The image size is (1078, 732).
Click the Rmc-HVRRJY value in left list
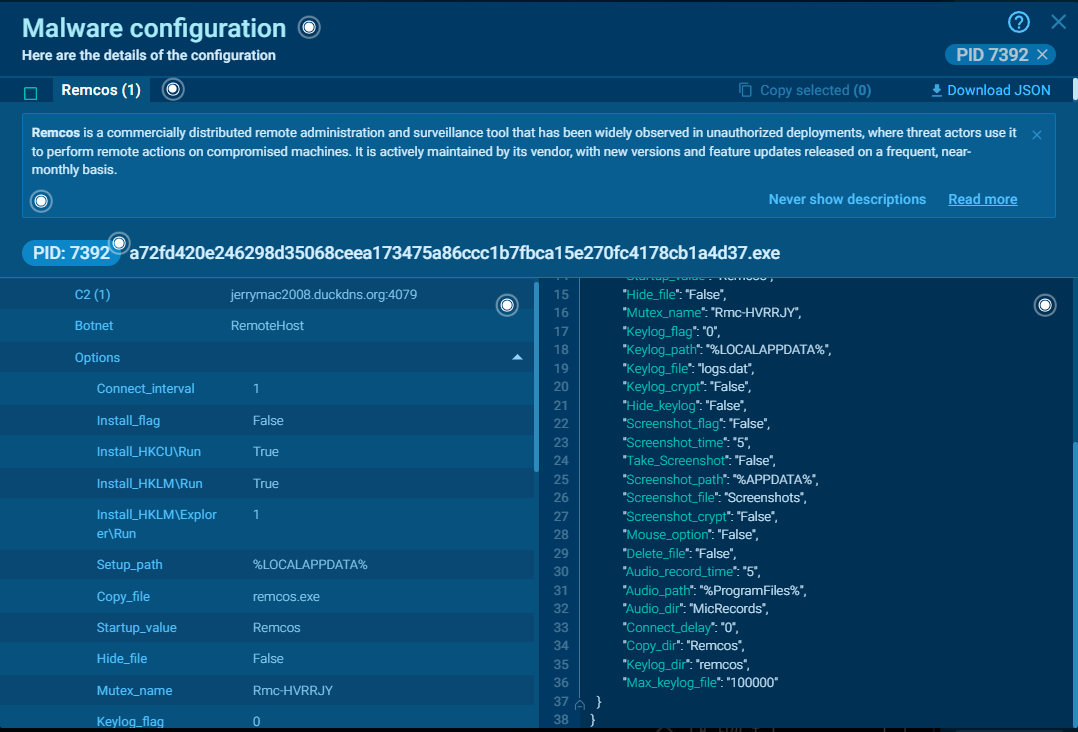coord(293,690)
